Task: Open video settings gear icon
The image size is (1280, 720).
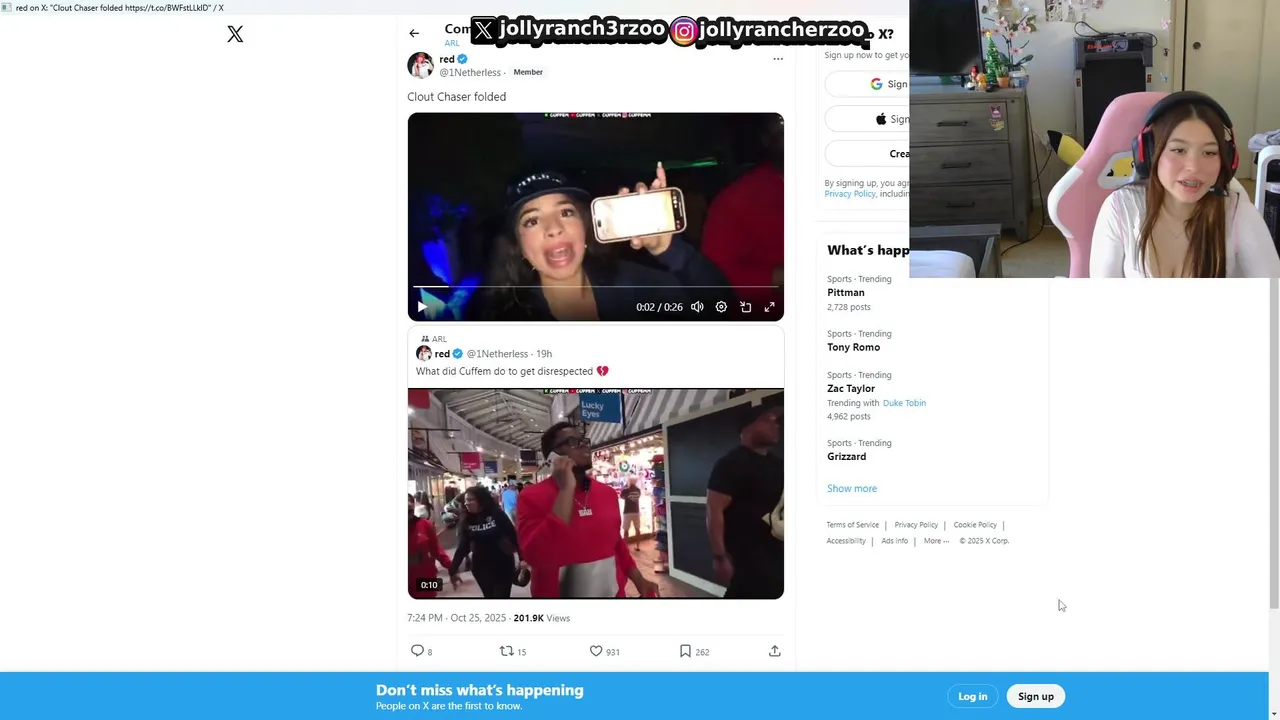Action: coord(721,307)
